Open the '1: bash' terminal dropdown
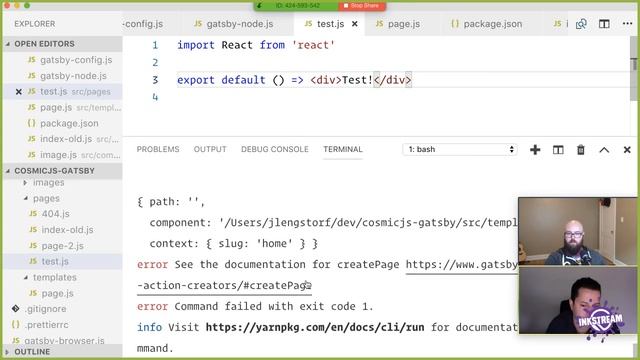Viewport: 640px width, 360px height. coord(460,149)
